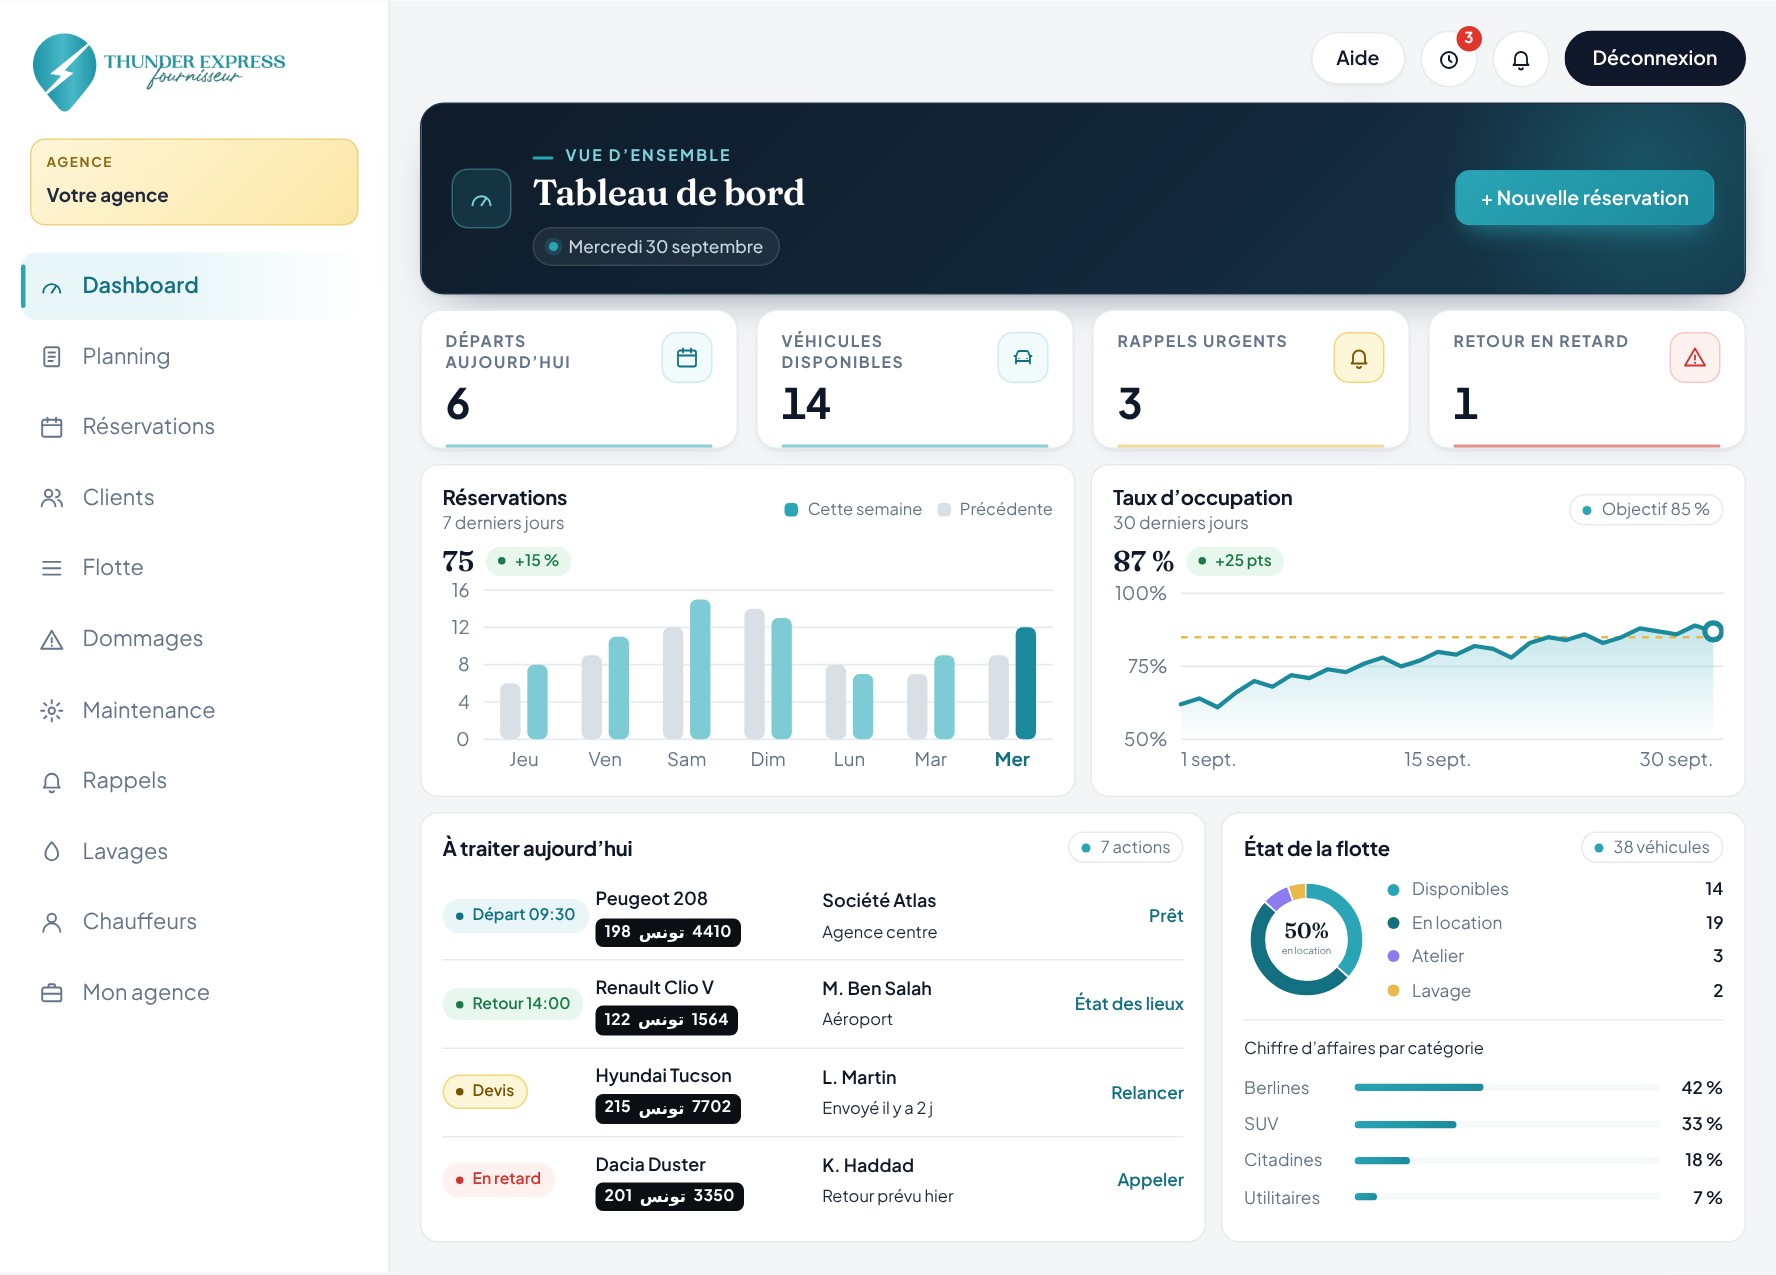Click Appeler for Dacia Duster
The width and height of the screenshot is (1776, 1275).
pos(1150,1180)
